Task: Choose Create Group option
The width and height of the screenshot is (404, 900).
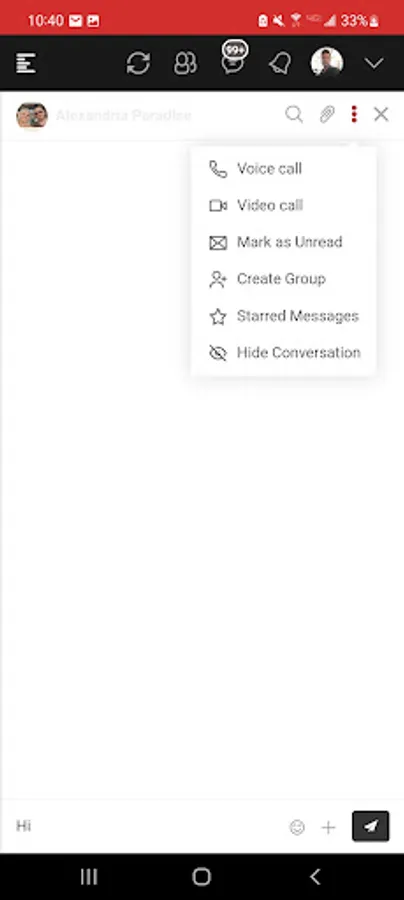Action: pyautogui.click(x=283, y=279)
